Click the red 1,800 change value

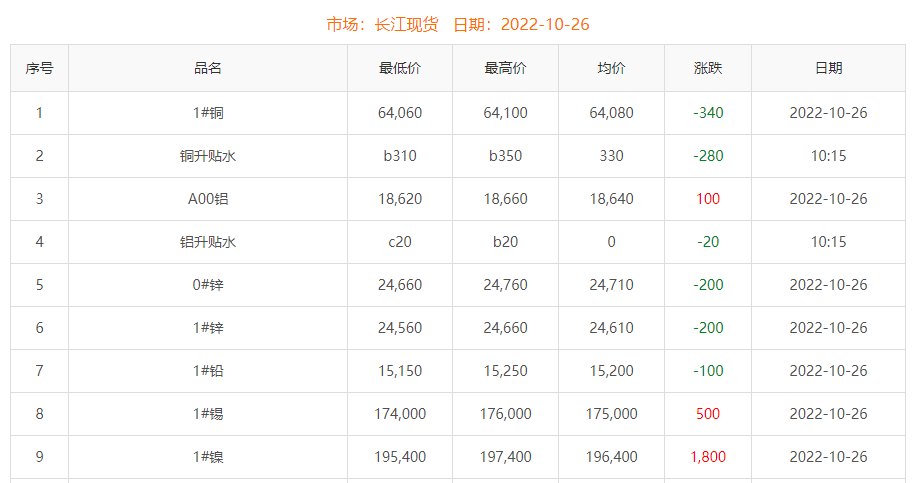pyautogui.click(x=708, y=457)
